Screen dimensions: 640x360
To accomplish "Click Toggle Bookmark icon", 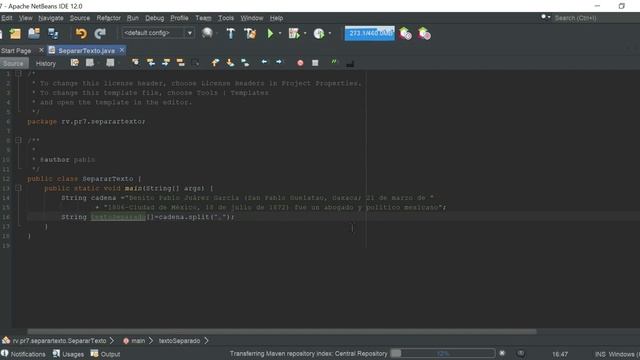I will (x=245, y=63).
